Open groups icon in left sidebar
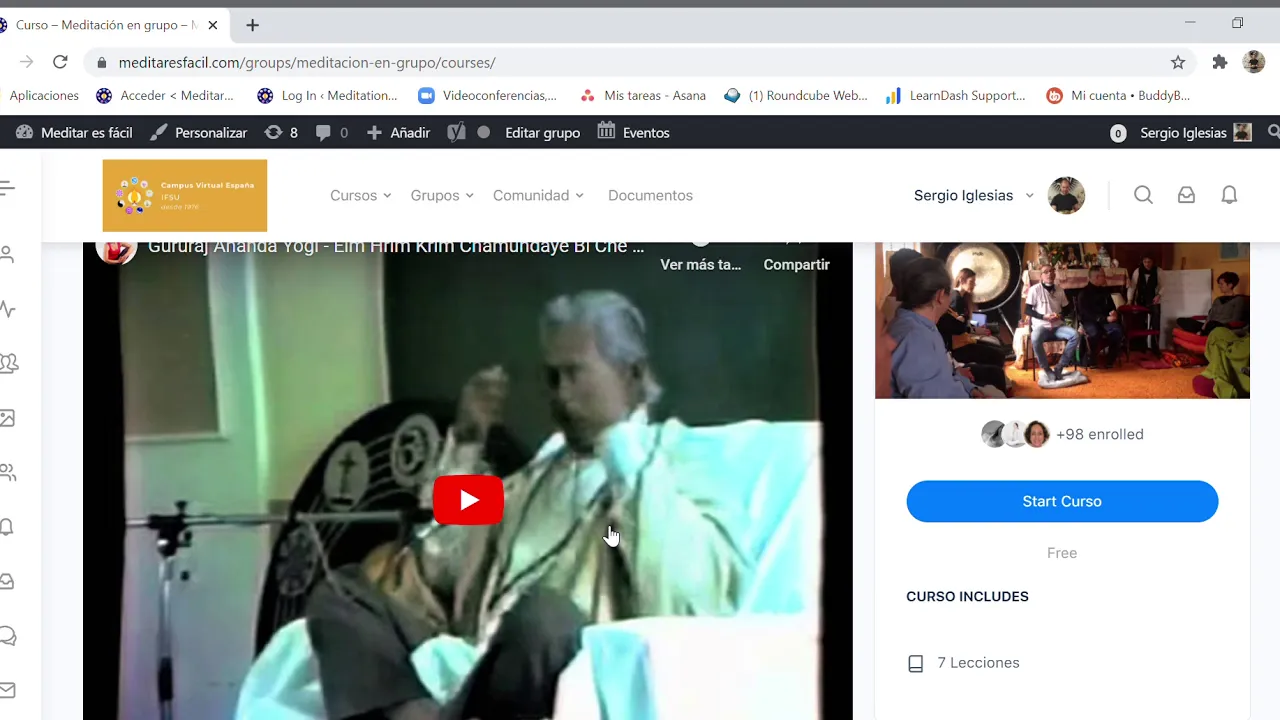Viewport: 1280px width, 720px height. point(9,363)
